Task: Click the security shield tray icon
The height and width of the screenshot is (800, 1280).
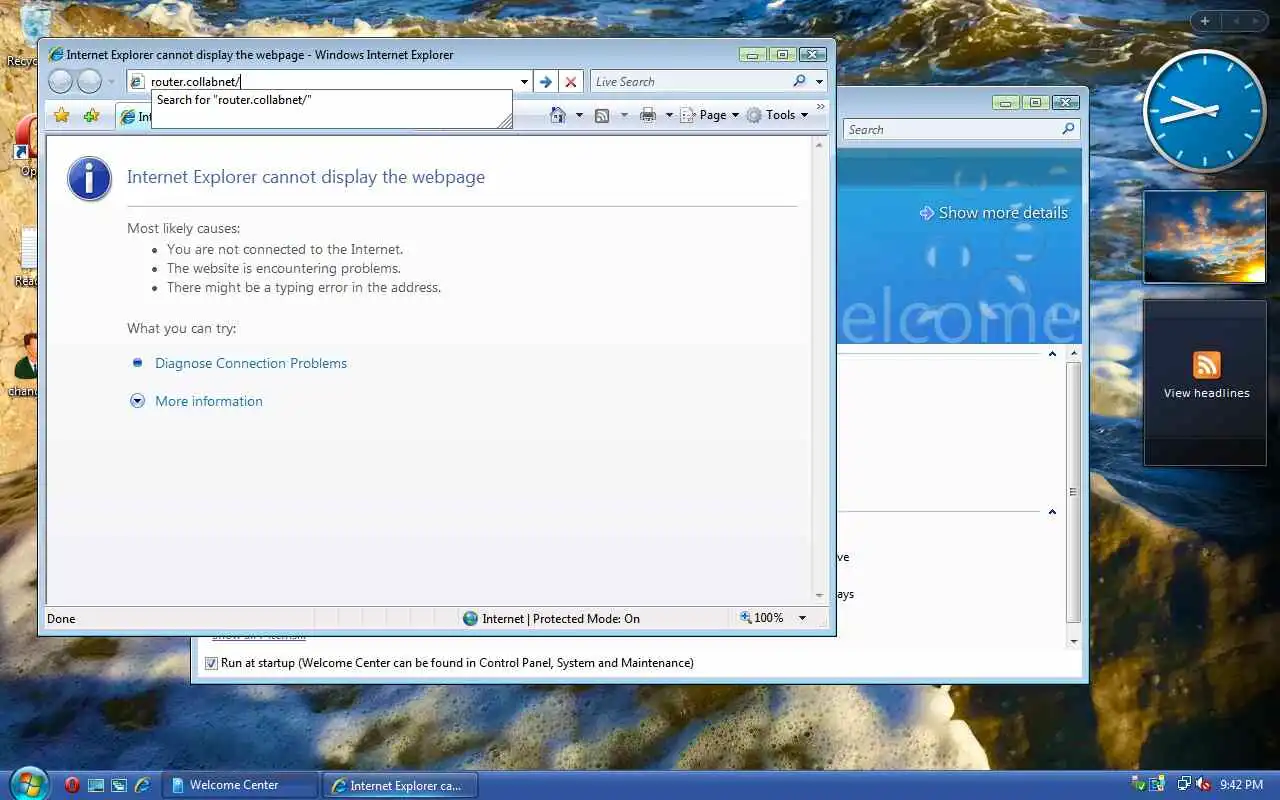Action: click(1138, 785)
